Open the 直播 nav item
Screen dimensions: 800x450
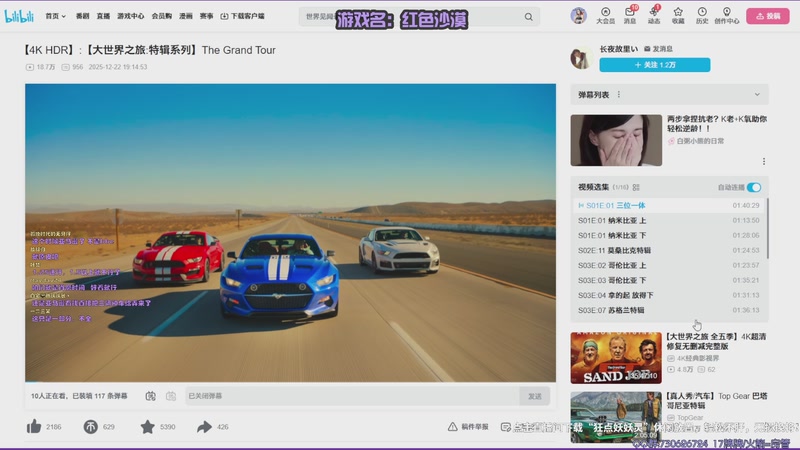(104, 16)
